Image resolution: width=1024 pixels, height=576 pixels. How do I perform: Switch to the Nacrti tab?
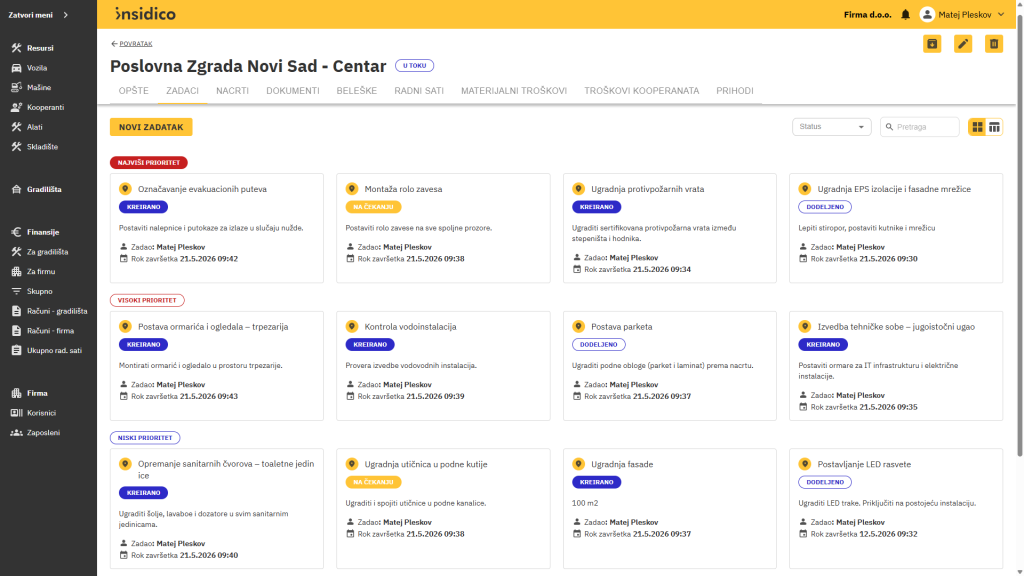pyautogui.click(x=232, y=91)
